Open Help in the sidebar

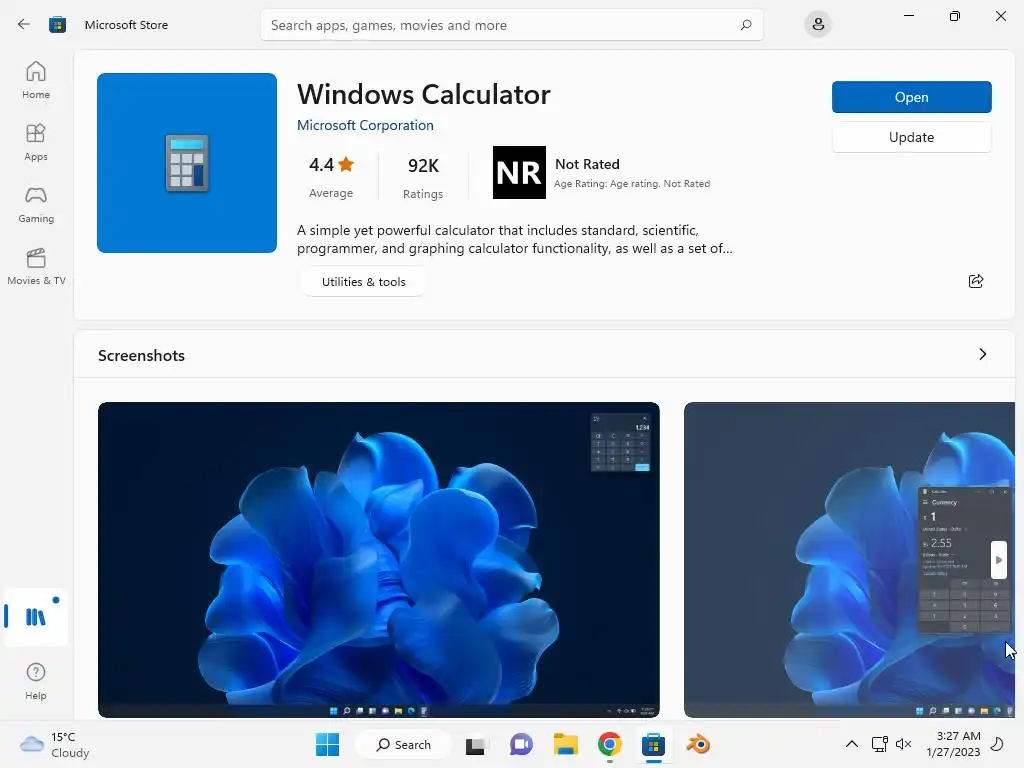point(36,681)
